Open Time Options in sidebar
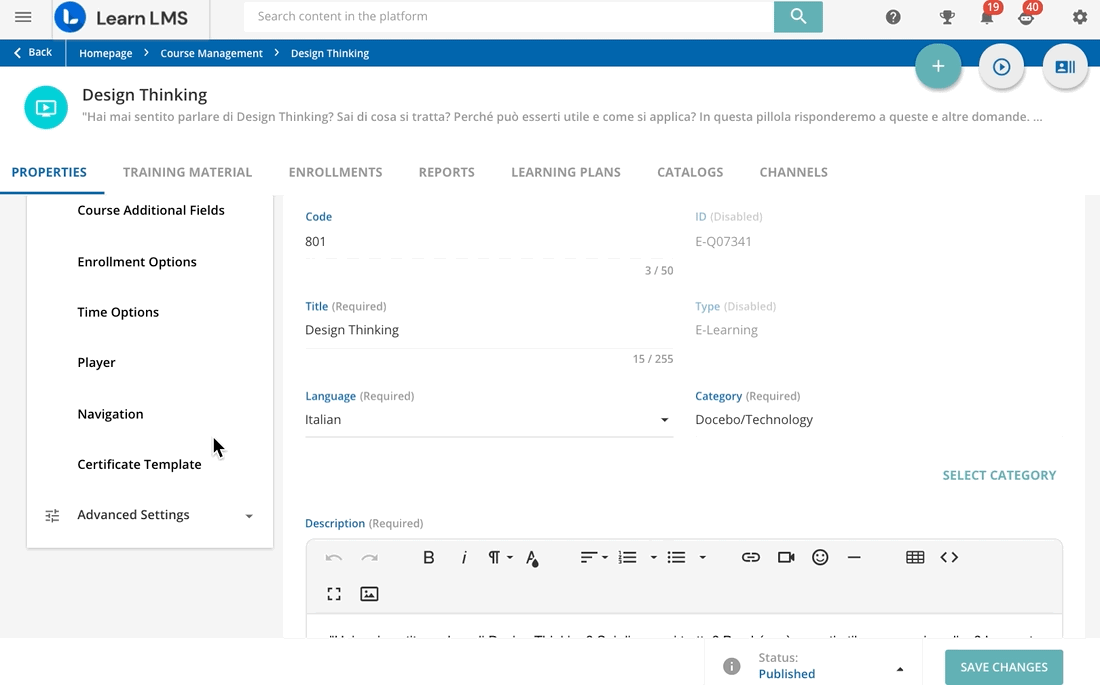 pyautogui.click(x=118, y=312)
